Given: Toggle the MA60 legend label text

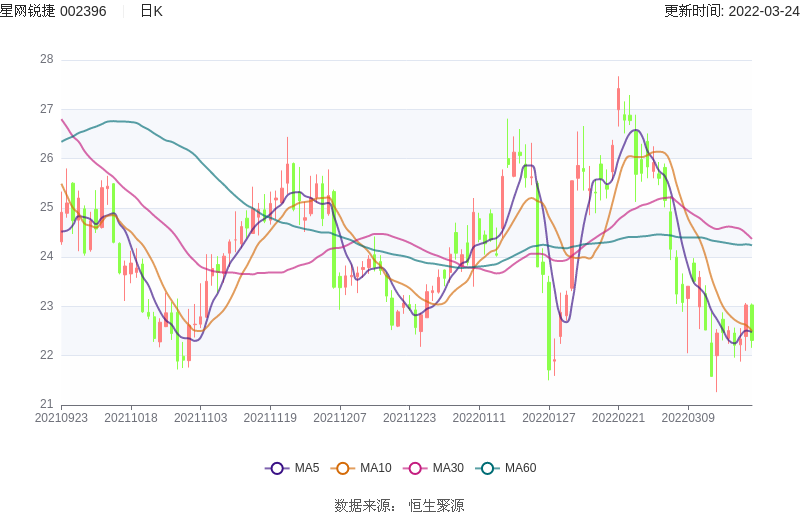Looking at the screenshot, I should (520, 468).
